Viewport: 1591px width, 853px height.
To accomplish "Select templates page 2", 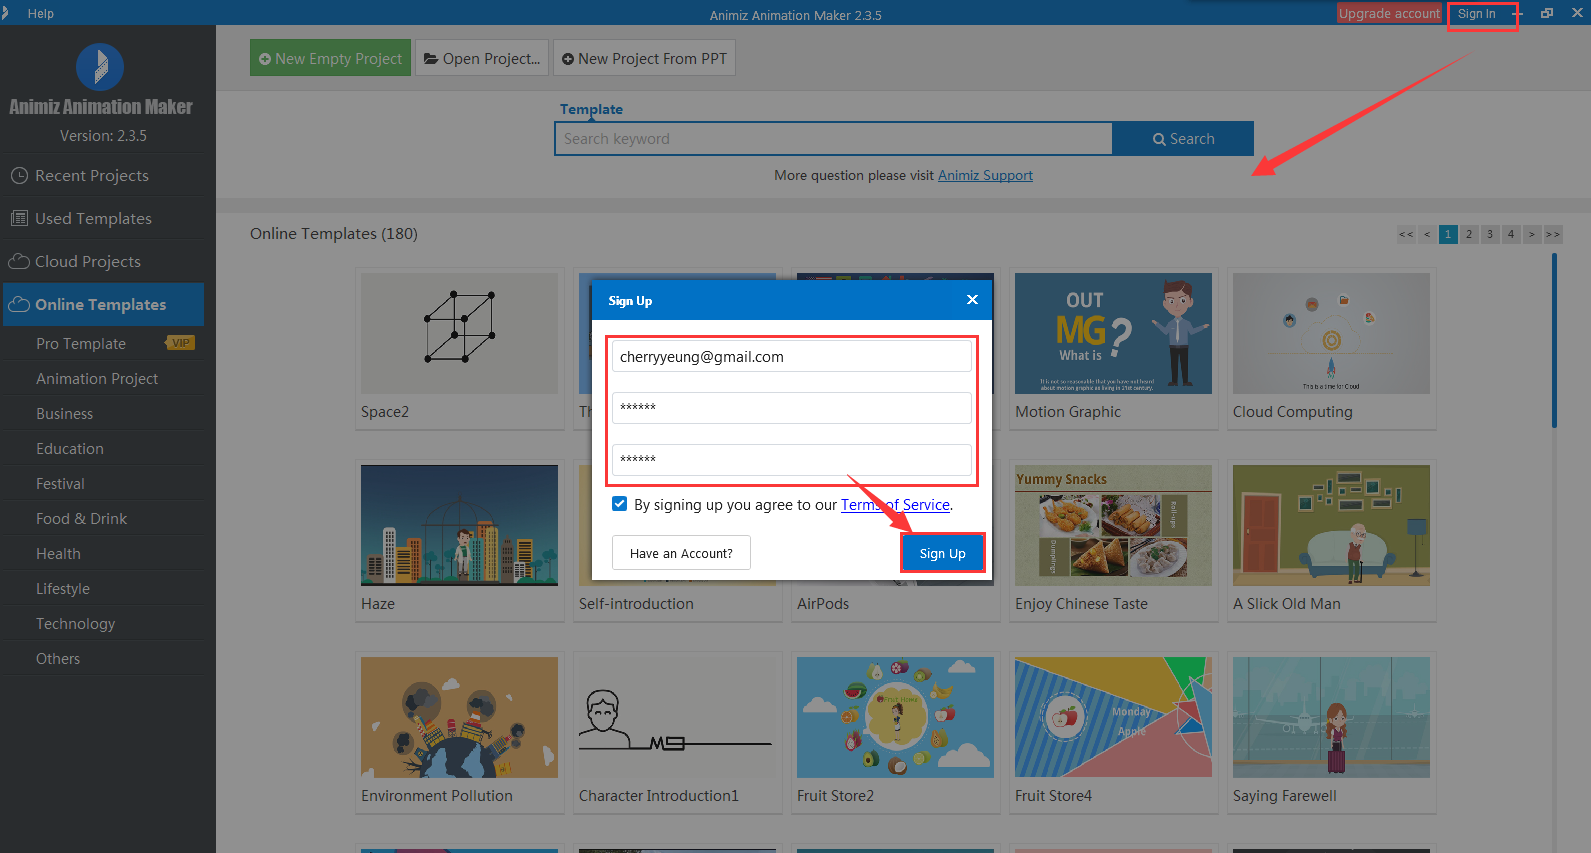I will pos(1469,234).
